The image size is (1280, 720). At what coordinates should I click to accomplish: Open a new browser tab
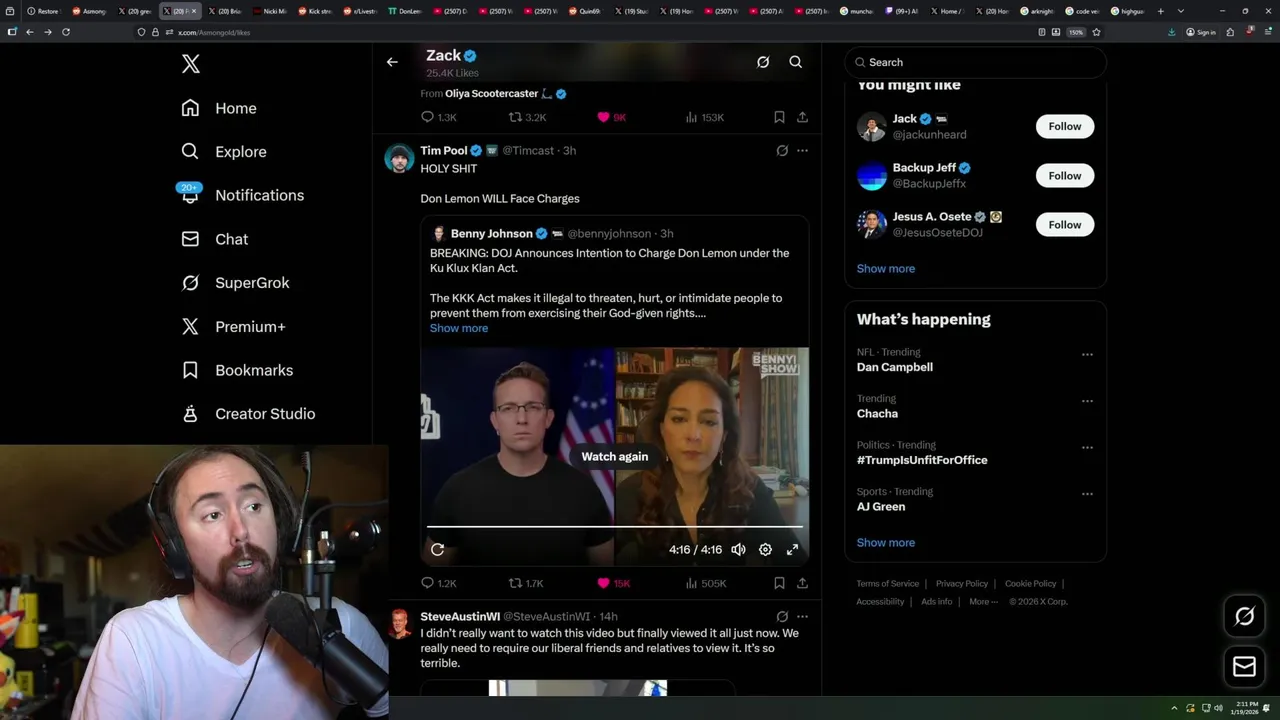point(1160,11)
